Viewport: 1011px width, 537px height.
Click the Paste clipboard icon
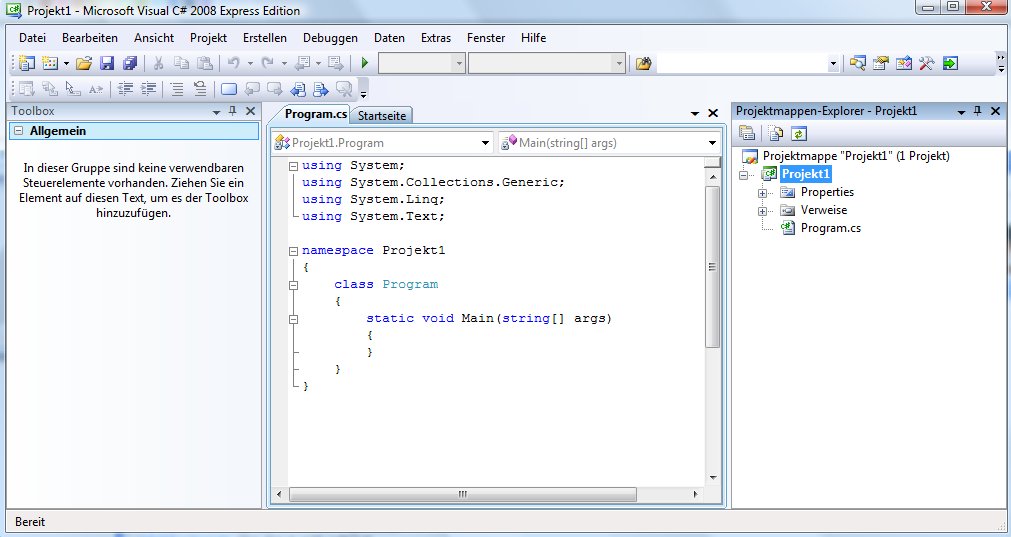pyautogui.click(x=204, y=63)
